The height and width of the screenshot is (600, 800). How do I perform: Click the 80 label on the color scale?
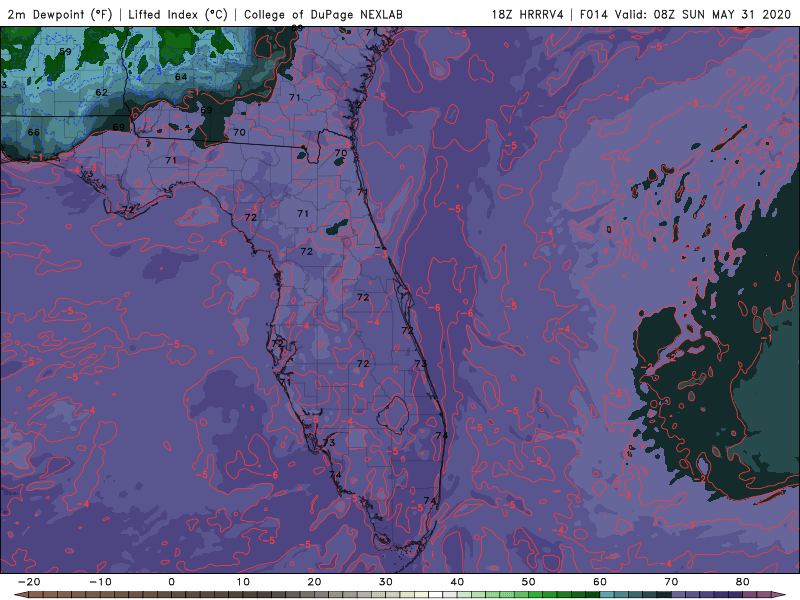[743, 582]
